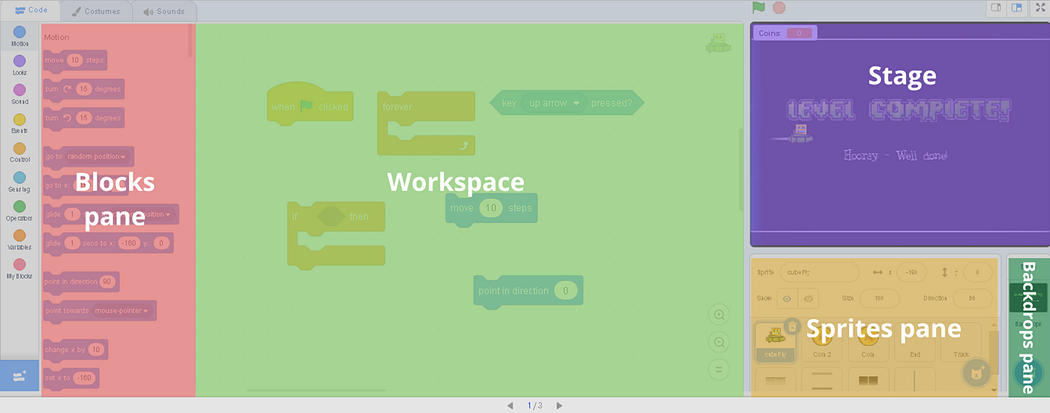Screen dimensions: 1050x413
Task: Edit the sprite Size field
Action: [x=879, y=299]
